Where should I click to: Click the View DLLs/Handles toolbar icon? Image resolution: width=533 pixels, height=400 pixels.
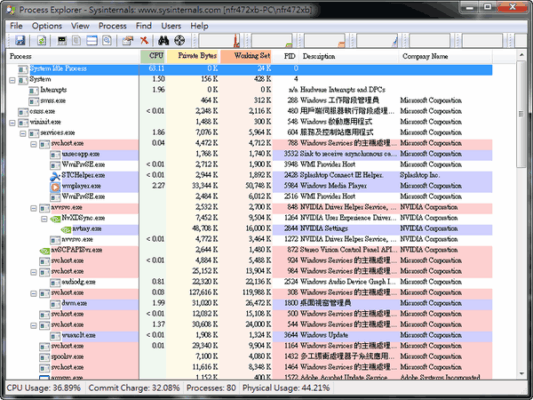[107, 41]
